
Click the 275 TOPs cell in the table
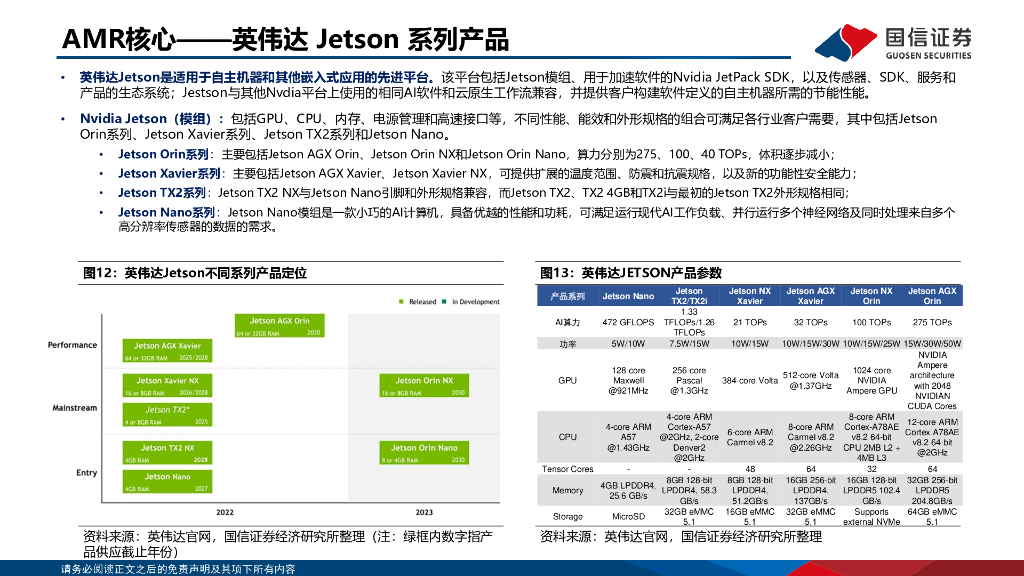pos(932,322)
